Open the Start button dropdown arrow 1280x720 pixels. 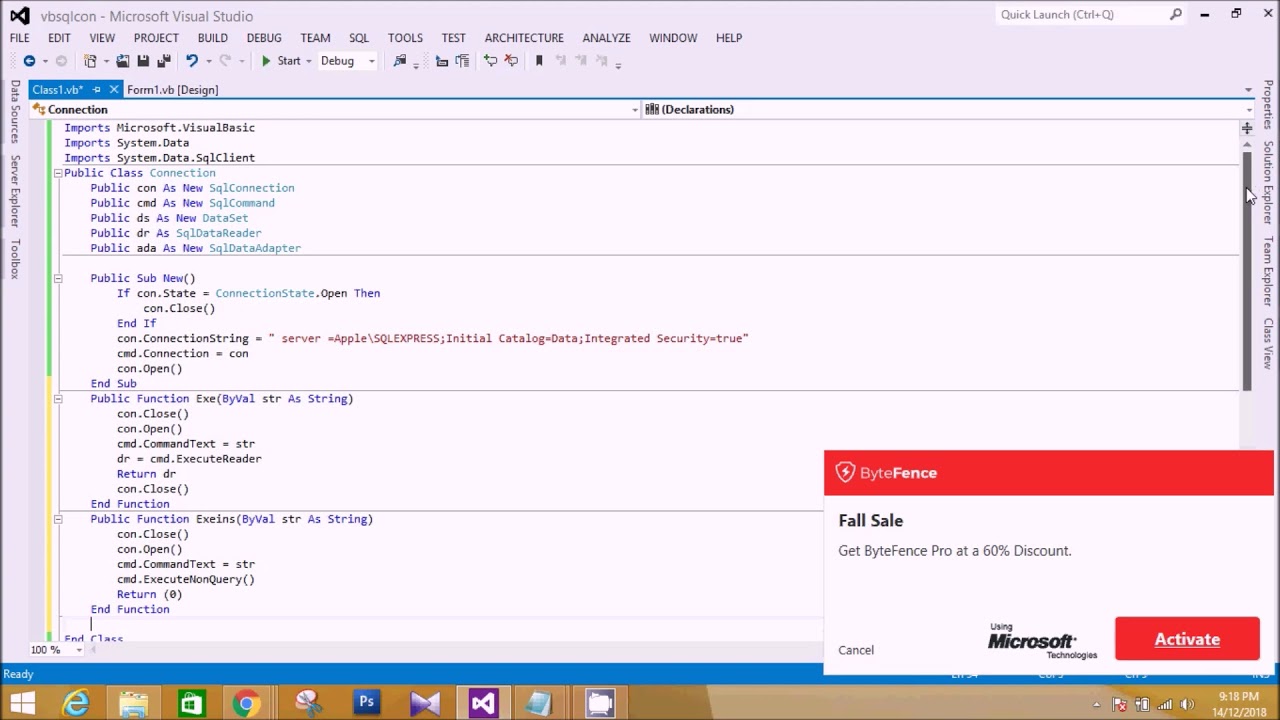tap(308, 61)
